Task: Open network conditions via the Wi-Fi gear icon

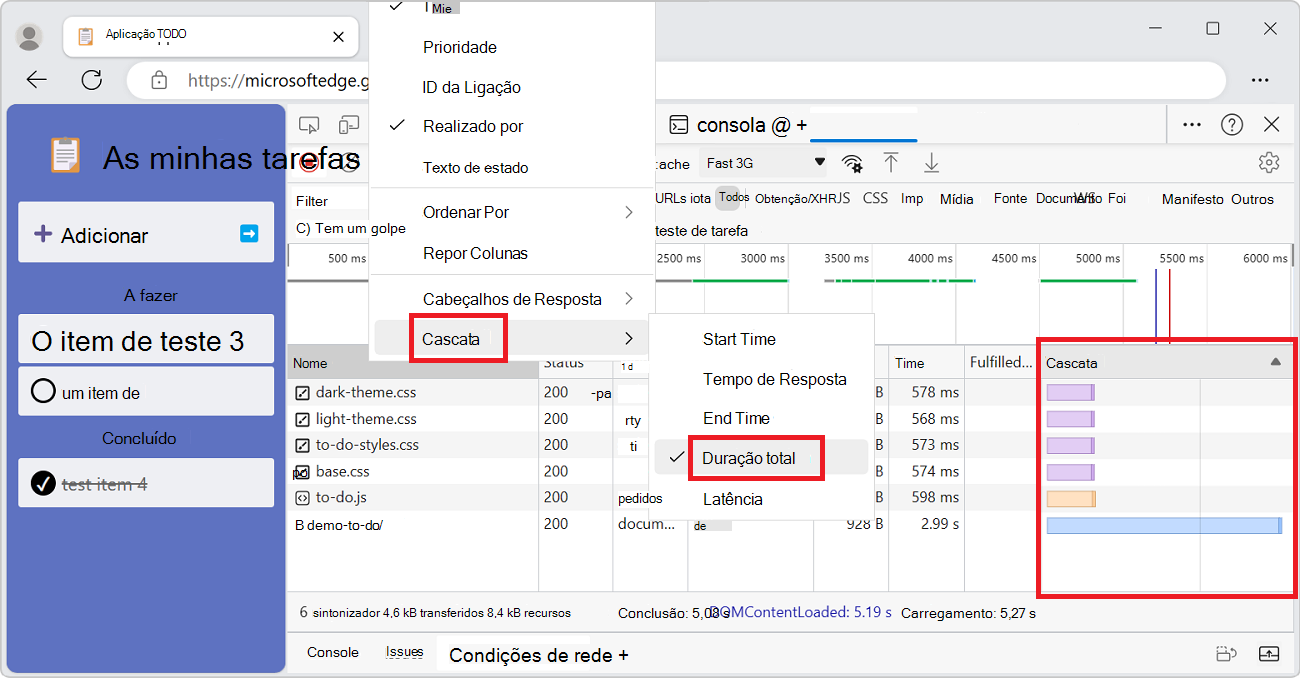Action: [x=853, y=162]
